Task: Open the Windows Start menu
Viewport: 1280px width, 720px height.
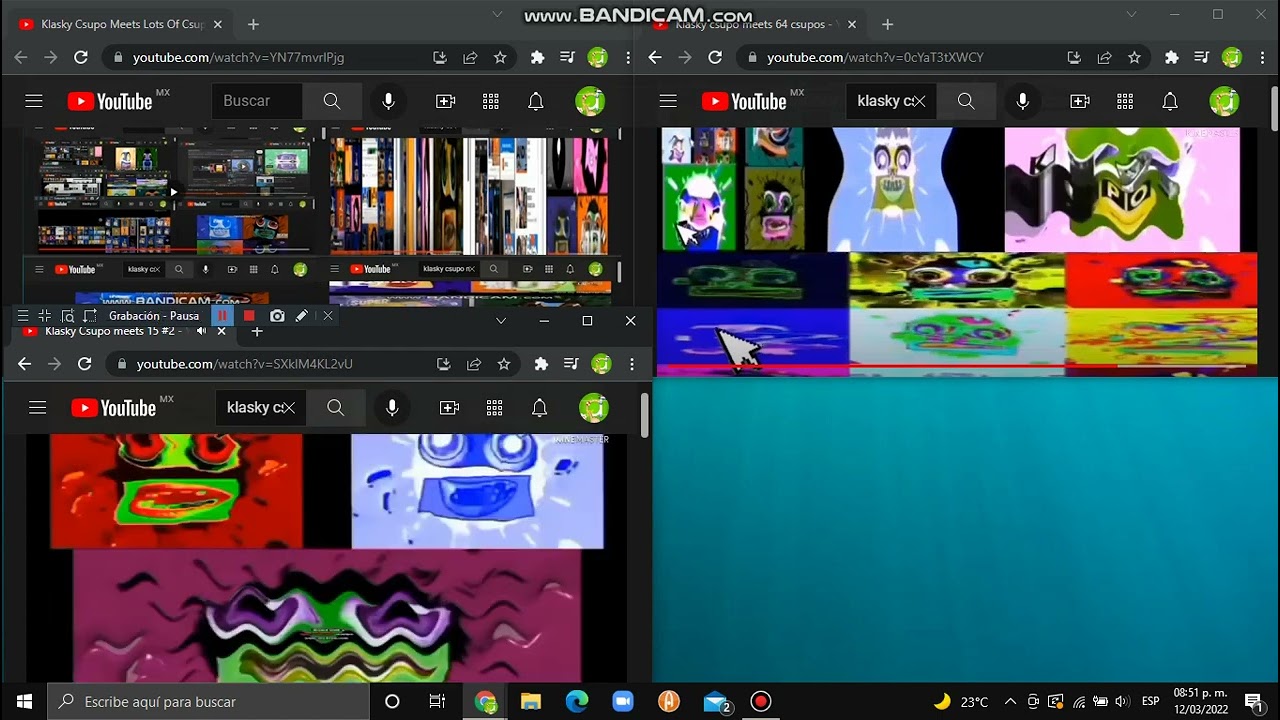Action: (24, 701)
